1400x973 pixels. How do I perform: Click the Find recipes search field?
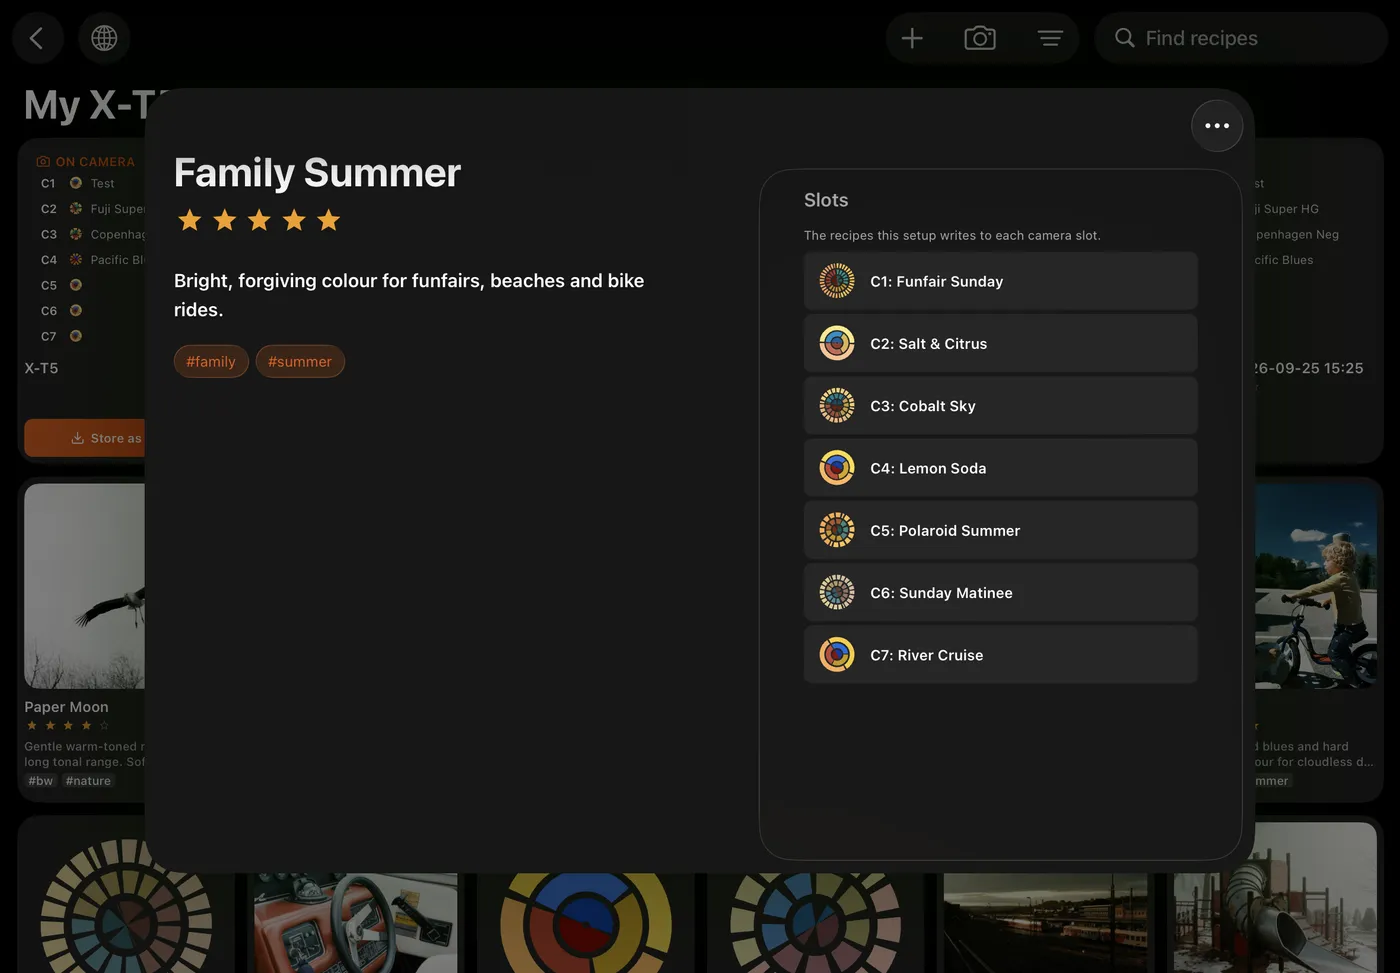(x=1241, y=38)
